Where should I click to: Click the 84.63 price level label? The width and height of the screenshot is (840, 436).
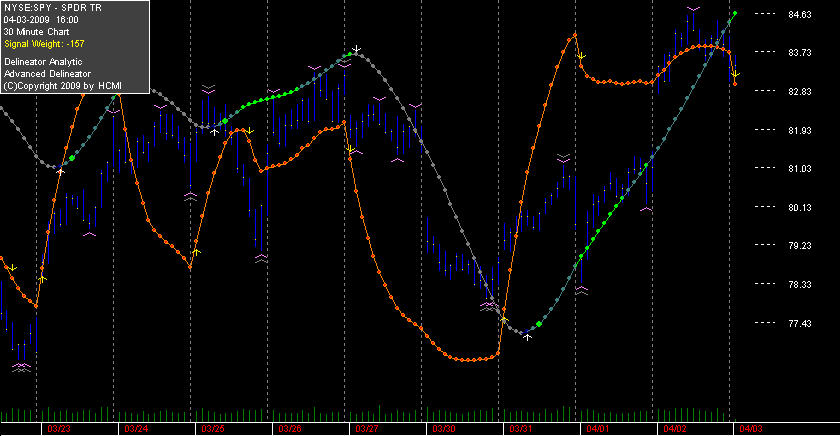pyautogui.click(x=800, y=14)
